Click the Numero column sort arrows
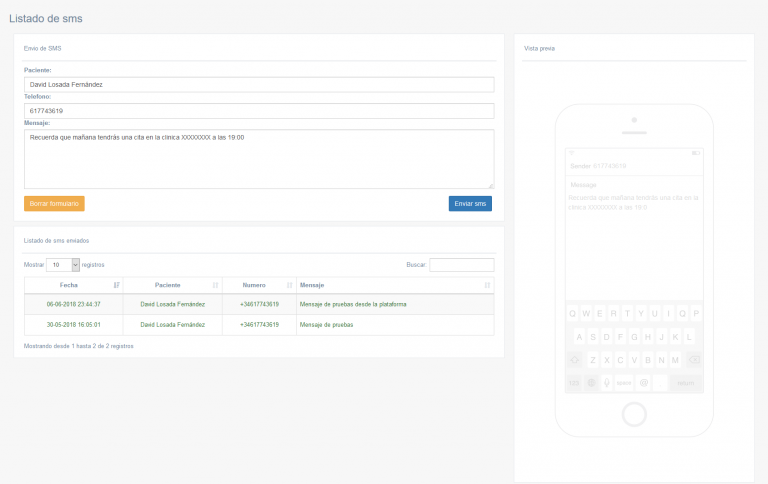 (290, 285)
